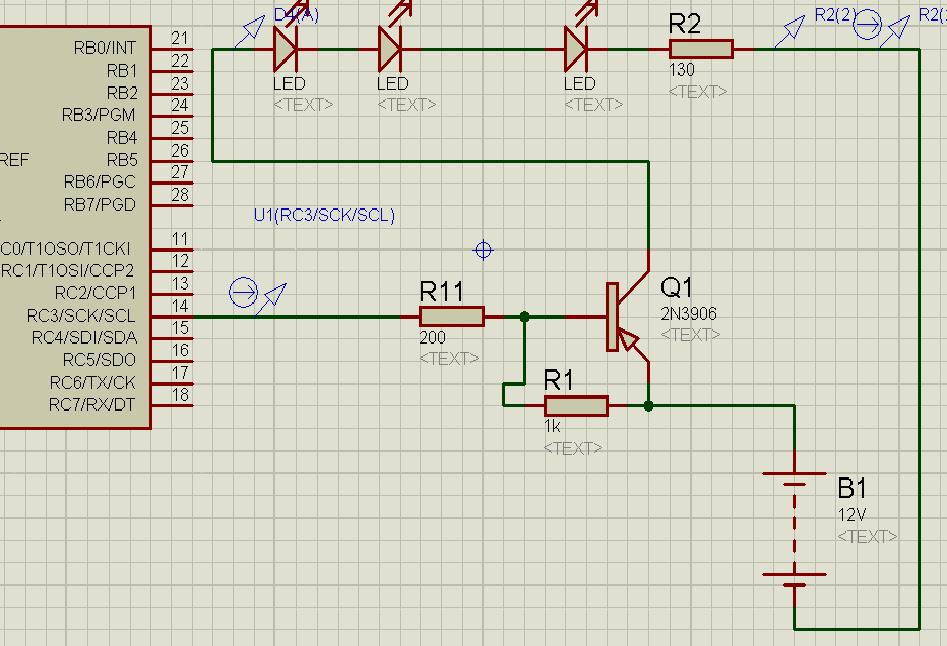The width and height of the screenshot is (947, 646).
Task: Click pin 18 RC7/RX/DT on the microcontroller
Action: [93, 404]
